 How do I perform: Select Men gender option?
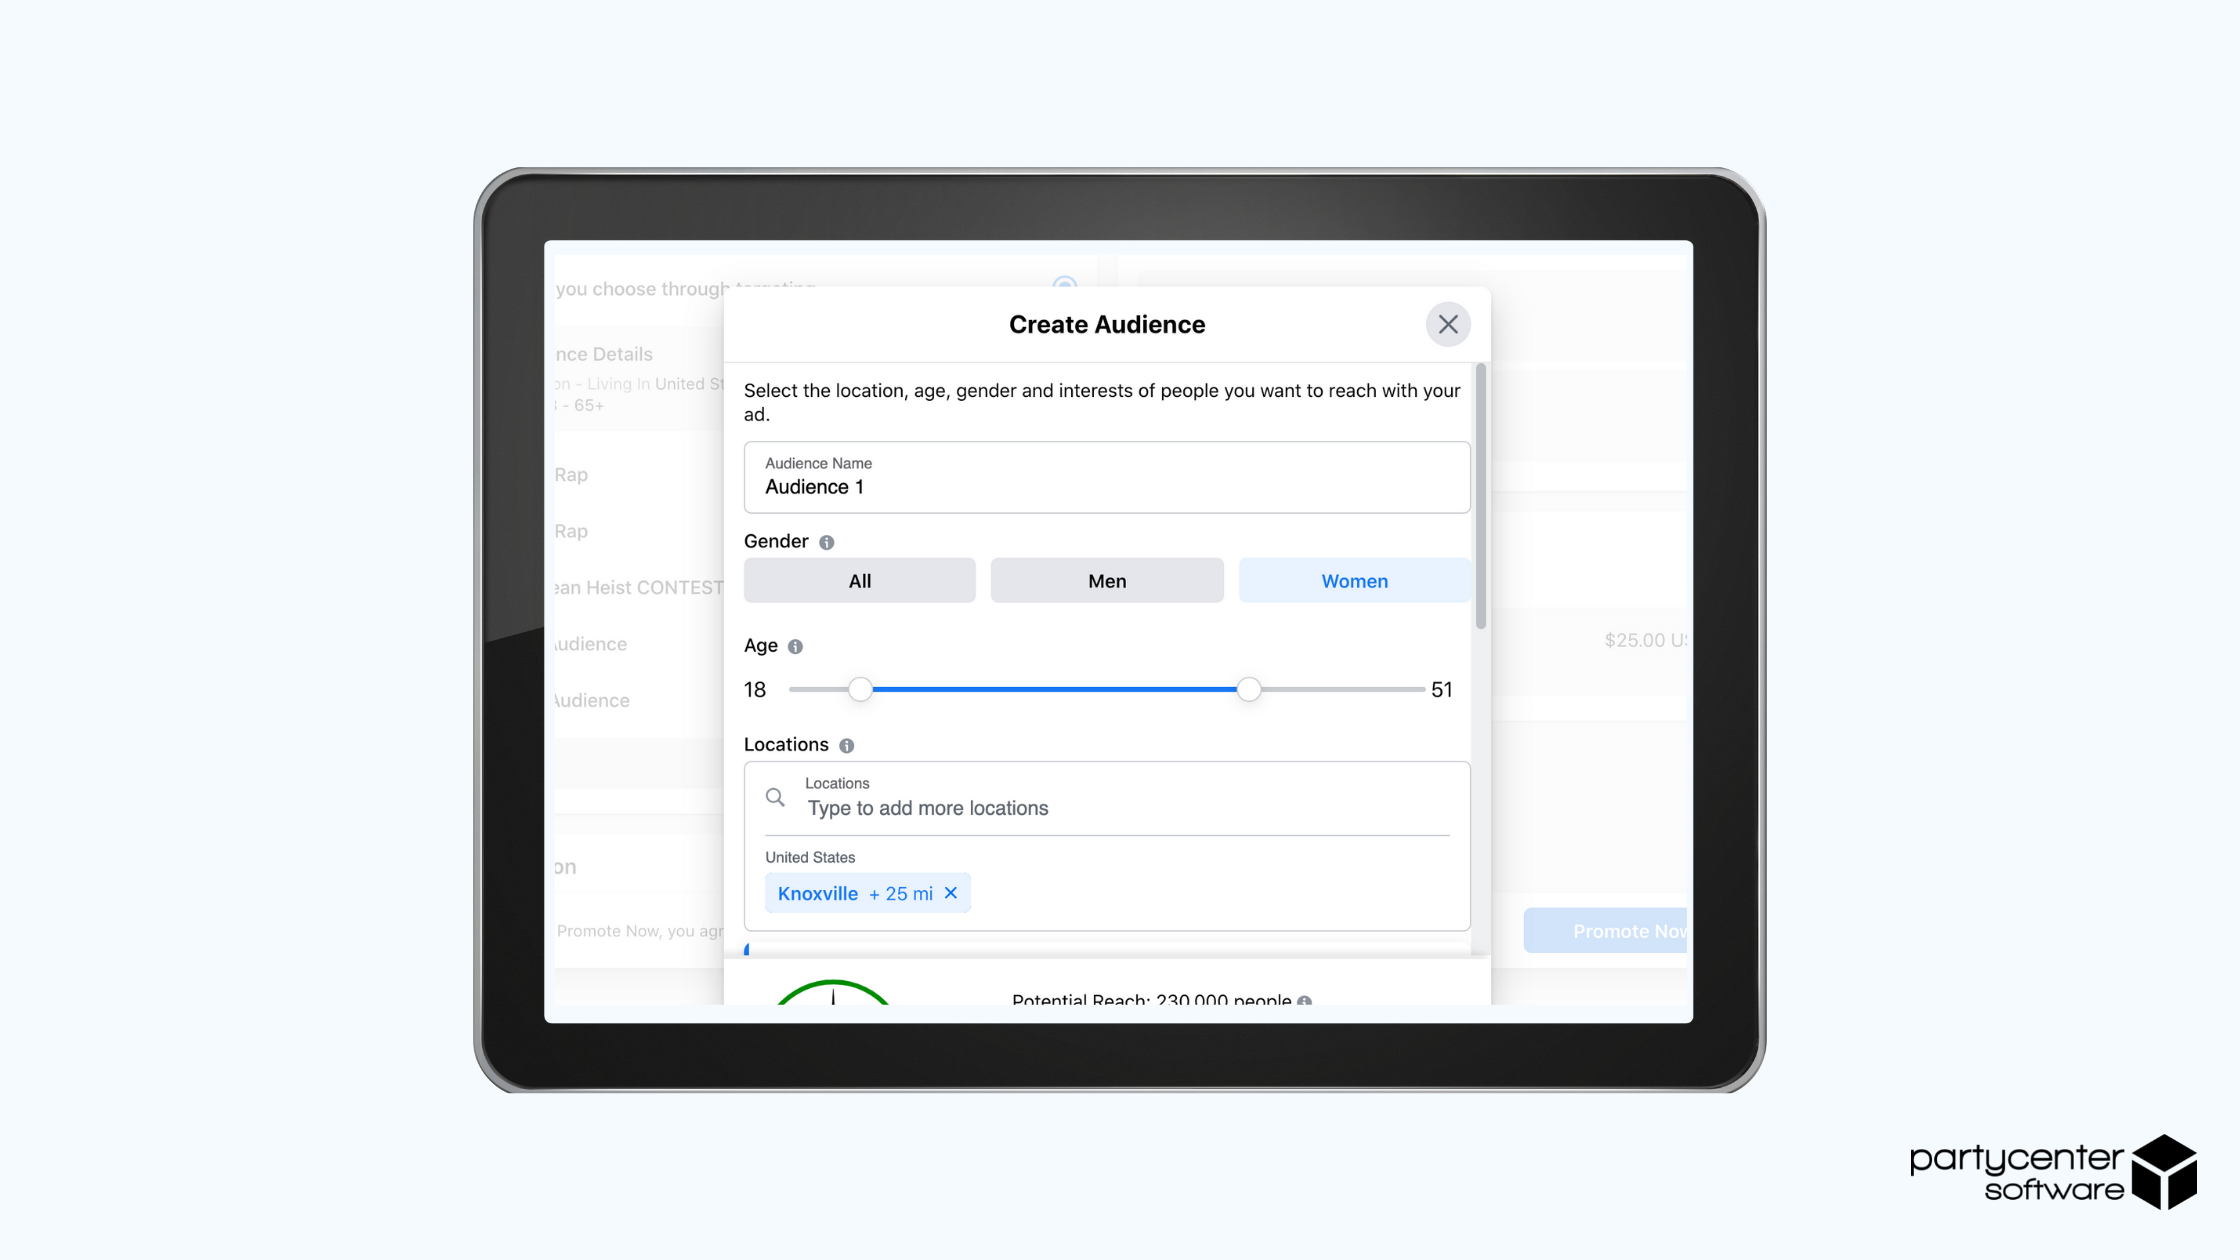(1108, 580)
